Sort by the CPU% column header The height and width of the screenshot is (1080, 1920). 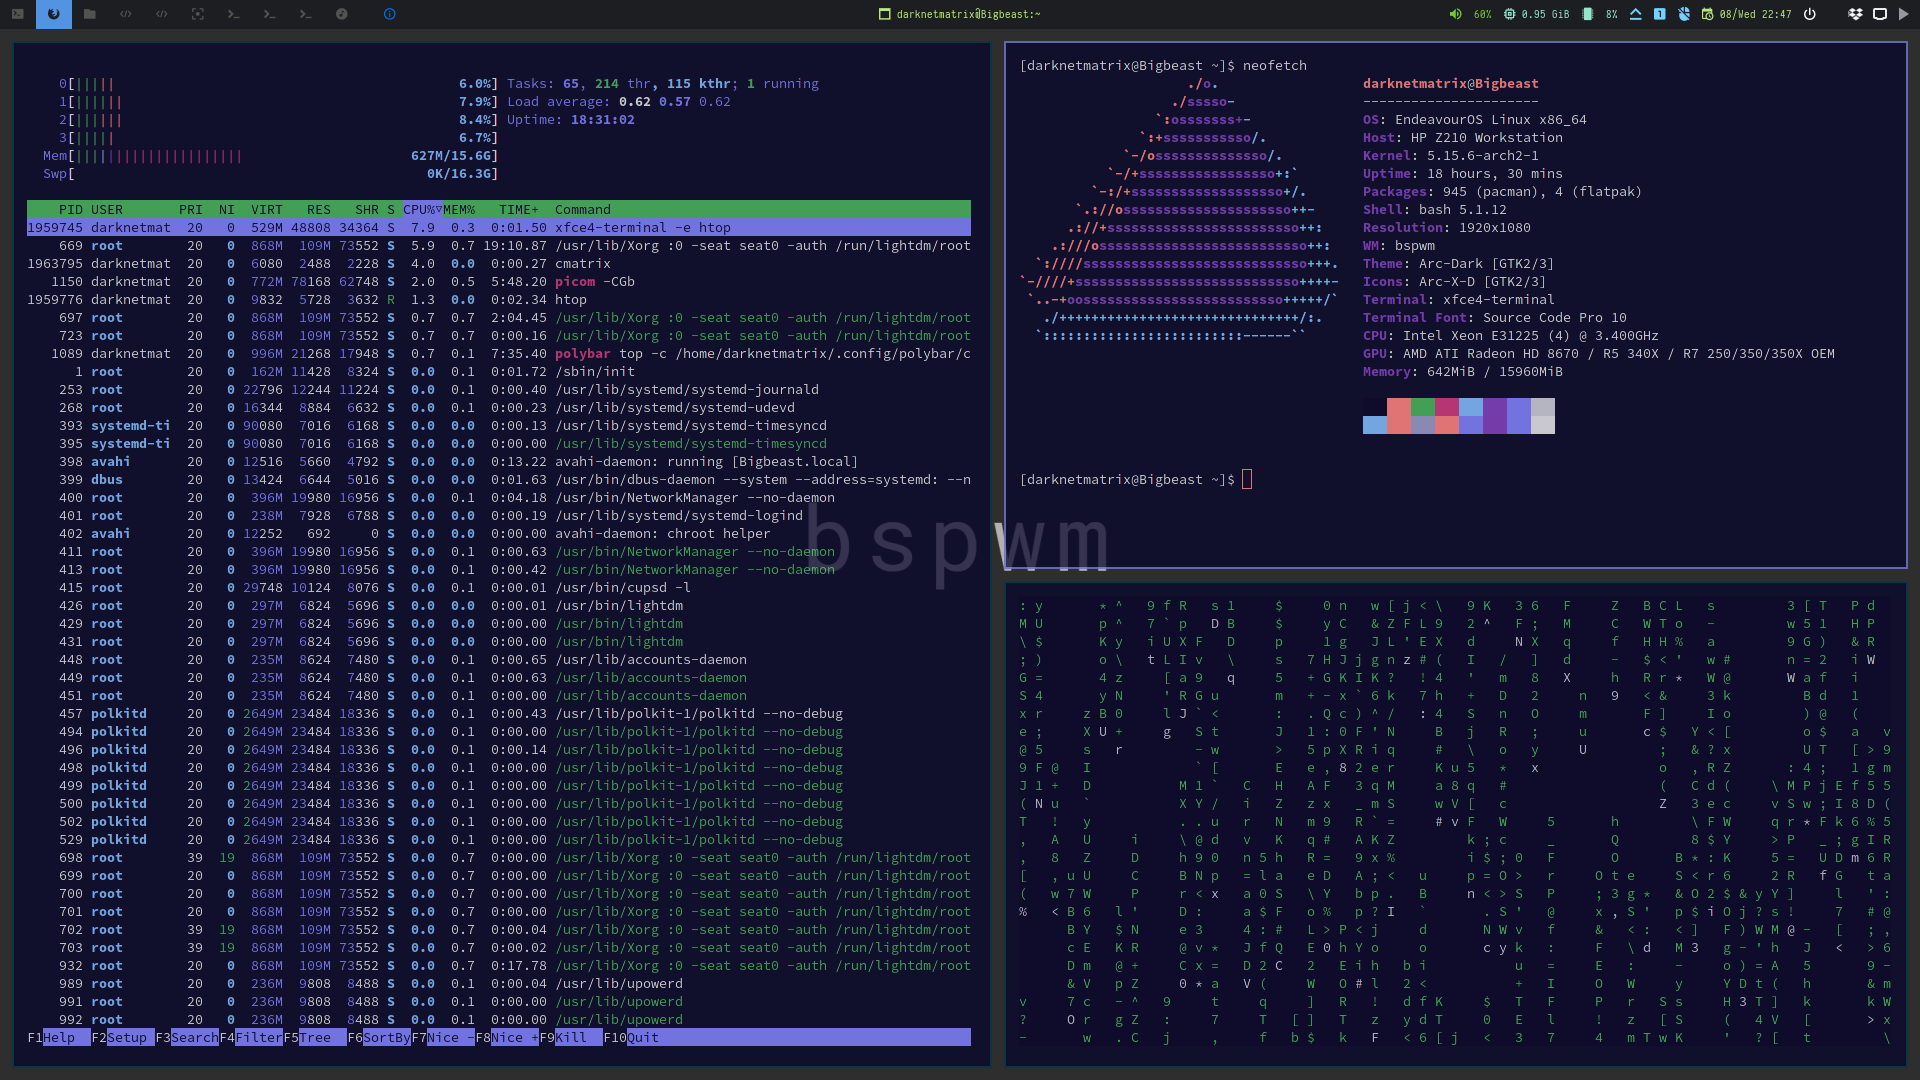point(422,209)
